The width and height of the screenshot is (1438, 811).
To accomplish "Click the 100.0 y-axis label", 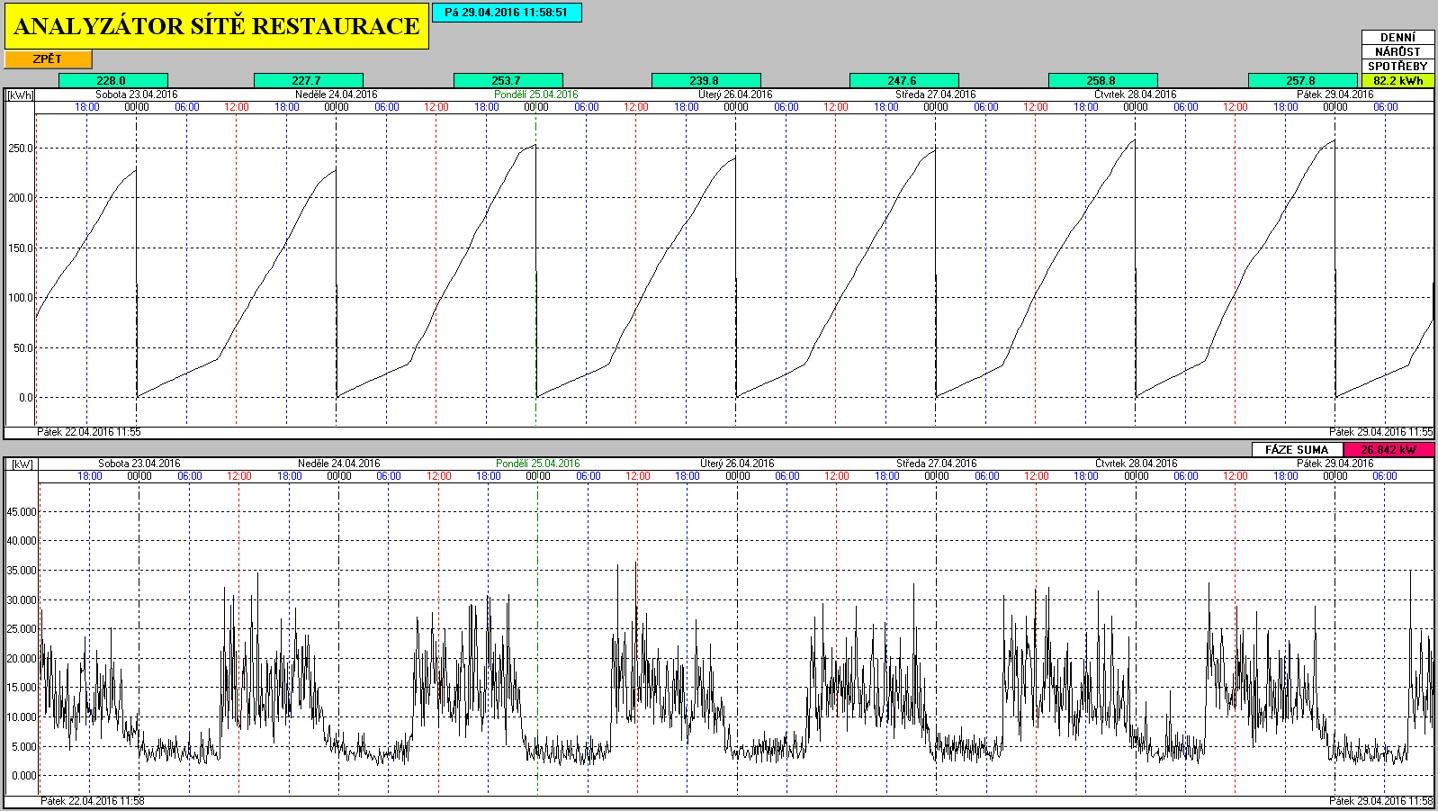I will click(x=22, y=298).
